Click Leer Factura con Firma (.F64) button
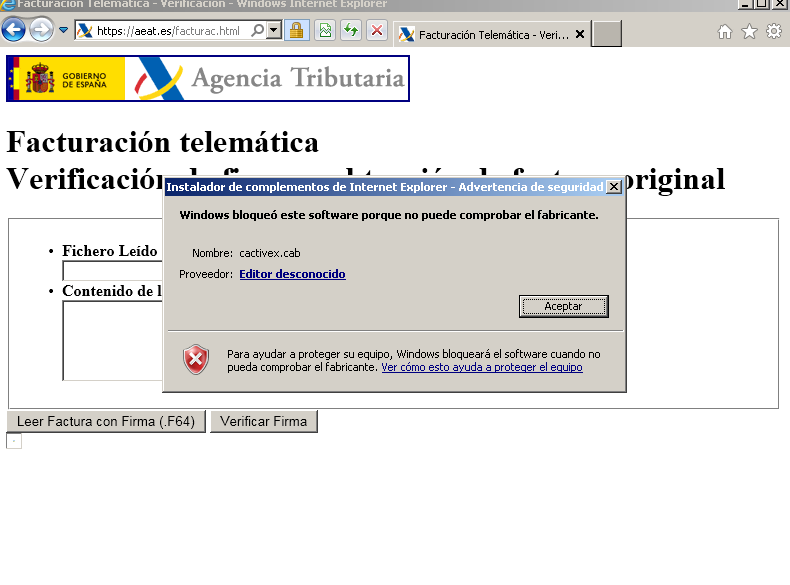790x585 pixels. point(106,421)
